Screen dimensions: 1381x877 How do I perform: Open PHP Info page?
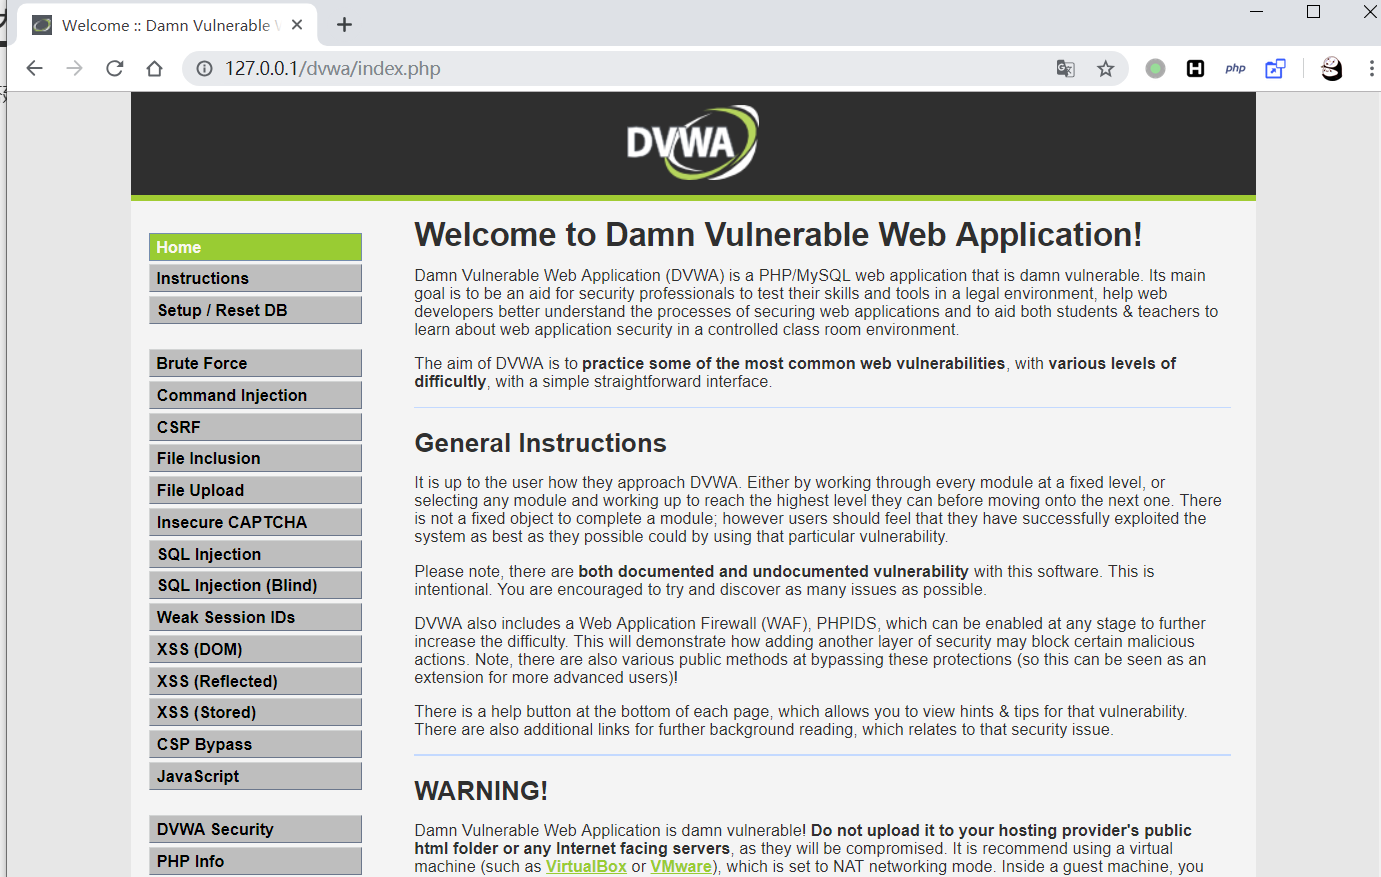(255, 861)
